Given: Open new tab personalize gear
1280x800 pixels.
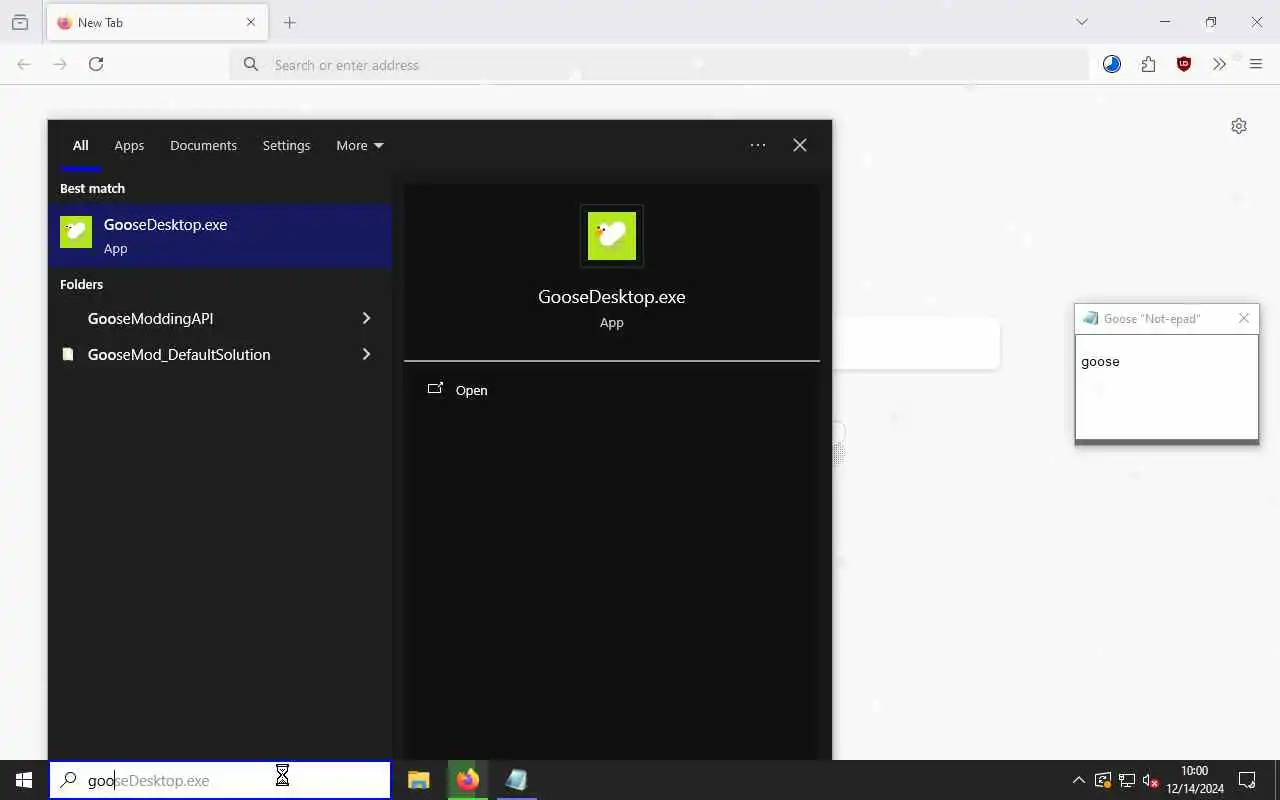Looking at the screenshot, I should click(1239, 126).
